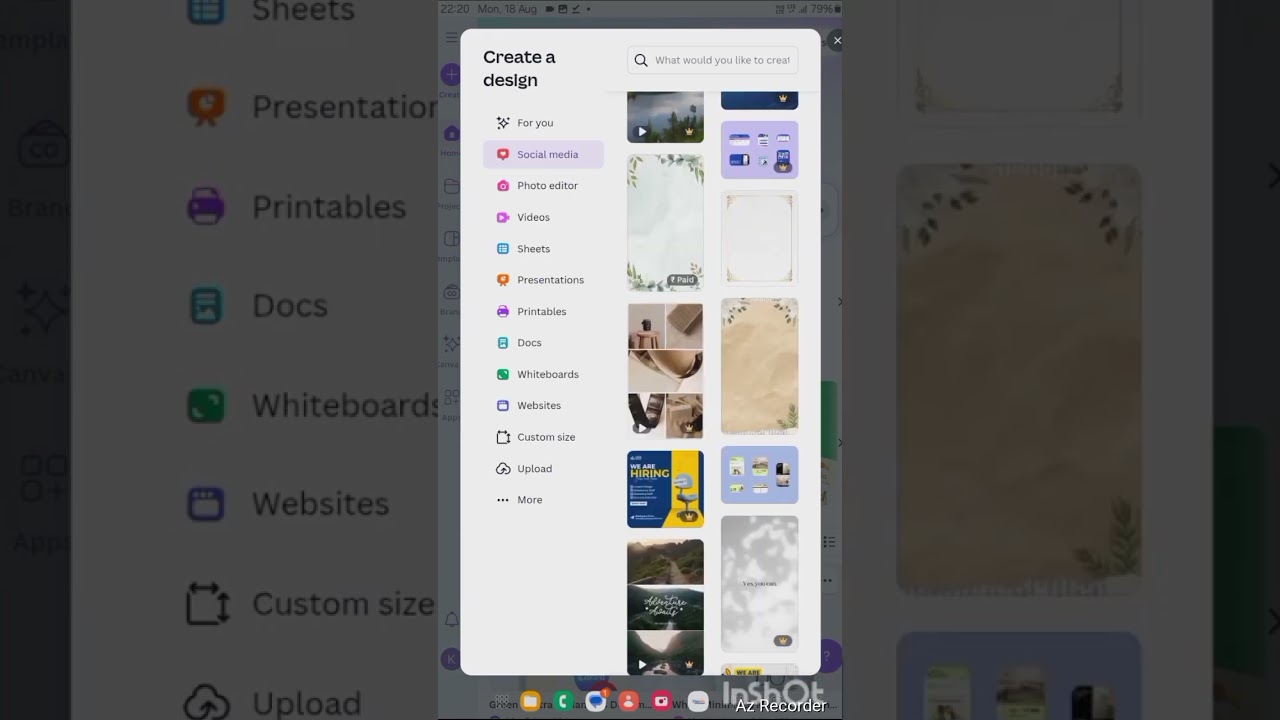Click the Upload cloud icon

coord(503,469)
